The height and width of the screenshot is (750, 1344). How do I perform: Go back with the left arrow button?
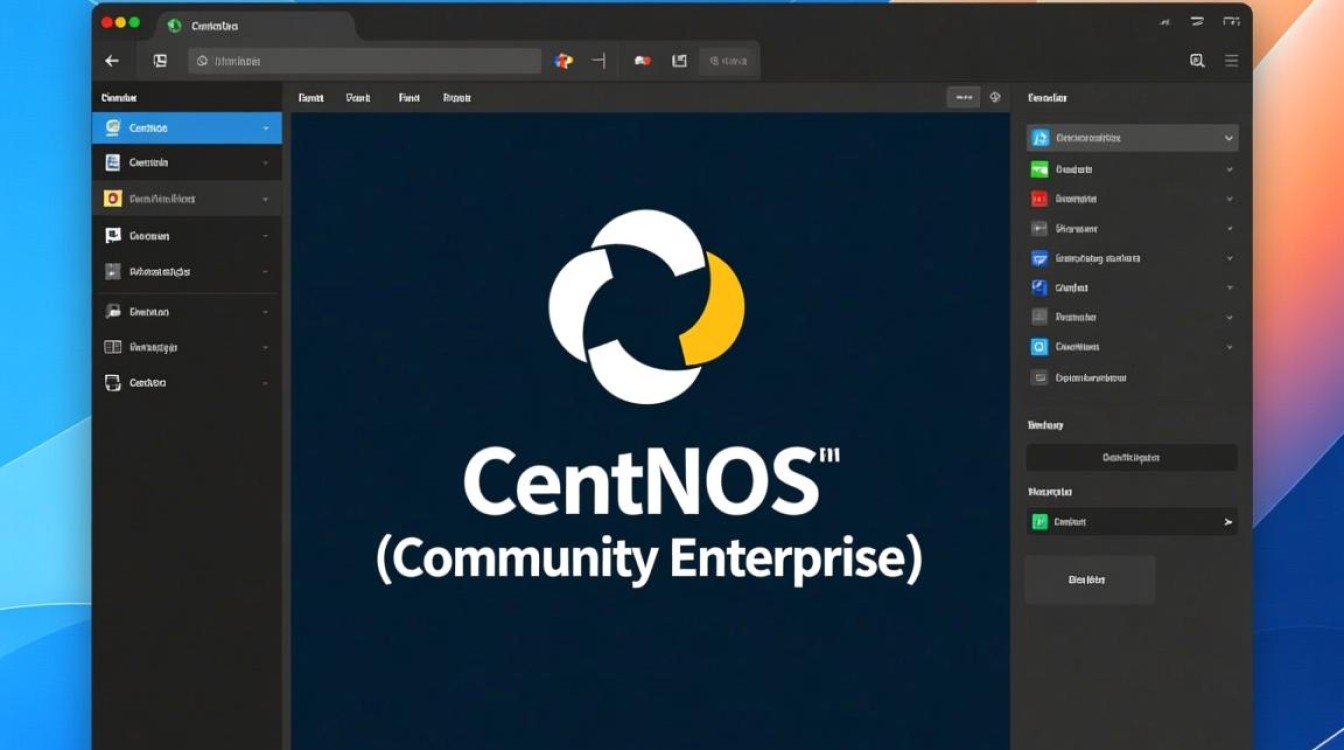(x=112, y=61)
